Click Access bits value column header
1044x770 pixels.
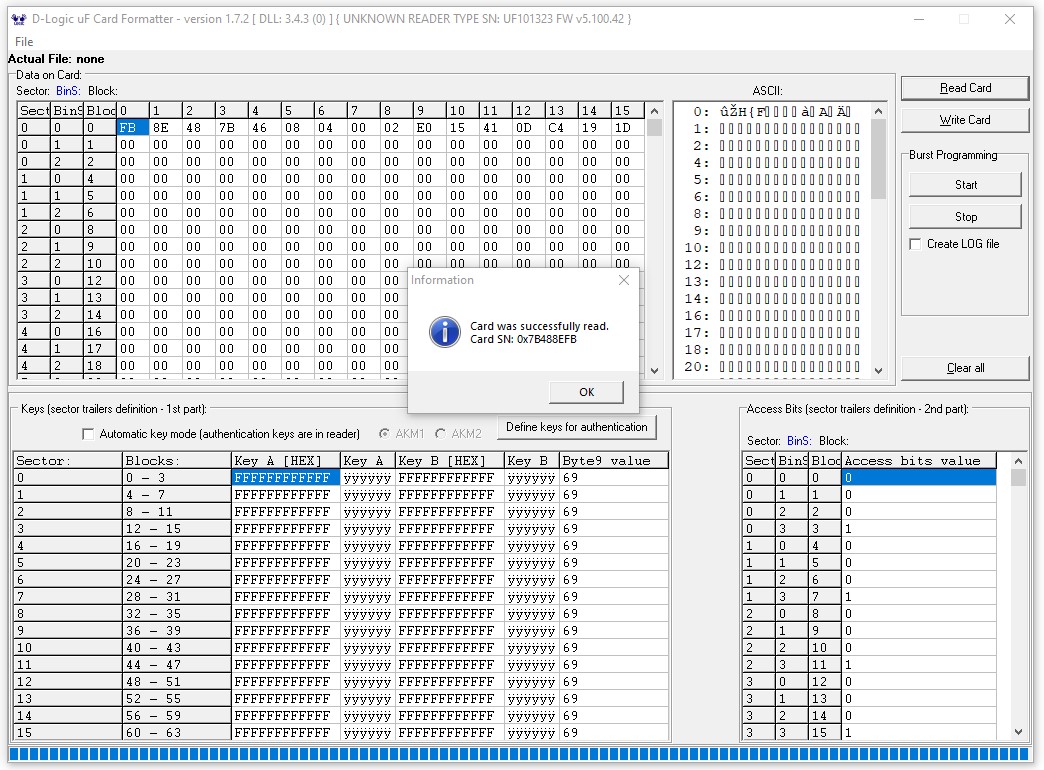[x=919, y=460]
